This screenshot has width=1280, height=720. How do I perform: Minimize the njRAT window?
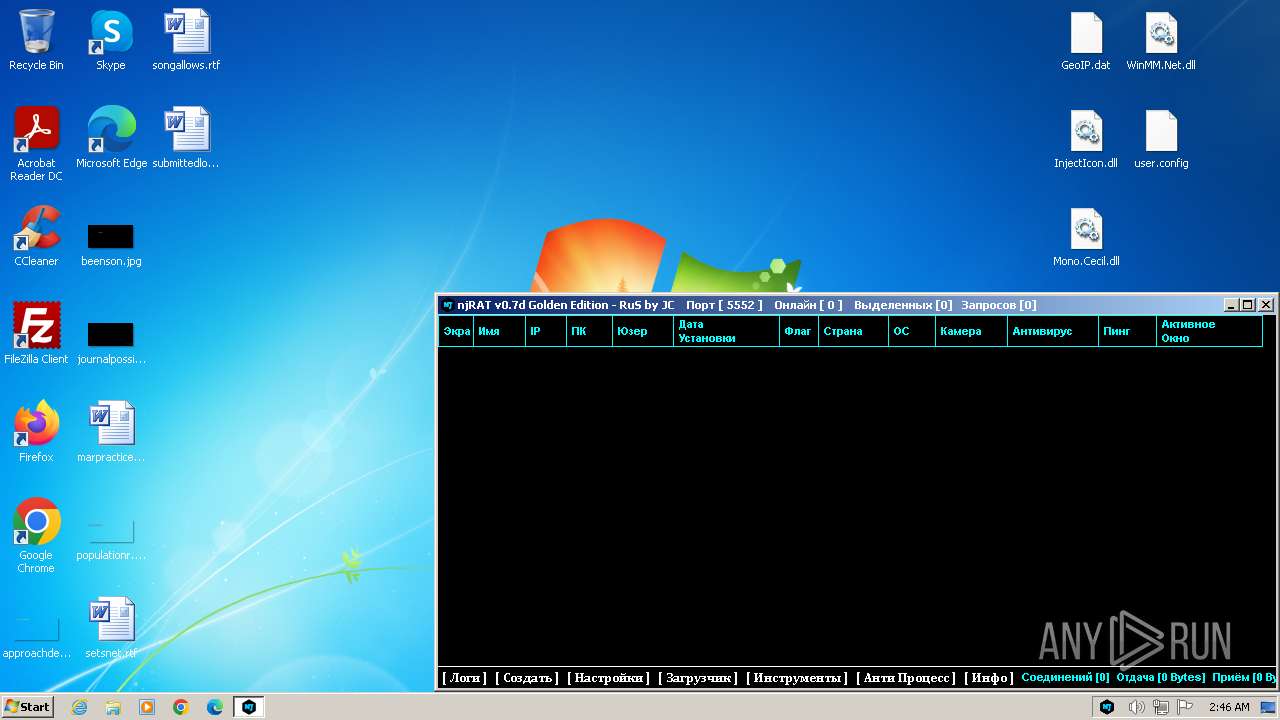pos(1231,304)
